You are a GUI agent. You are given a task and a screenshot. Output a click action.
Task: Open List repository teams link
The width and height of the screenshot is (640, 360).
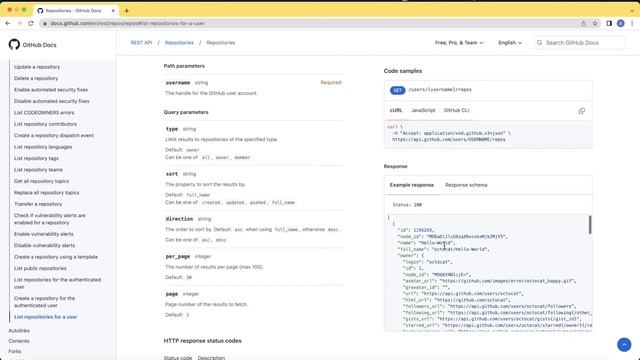[38, 169]
